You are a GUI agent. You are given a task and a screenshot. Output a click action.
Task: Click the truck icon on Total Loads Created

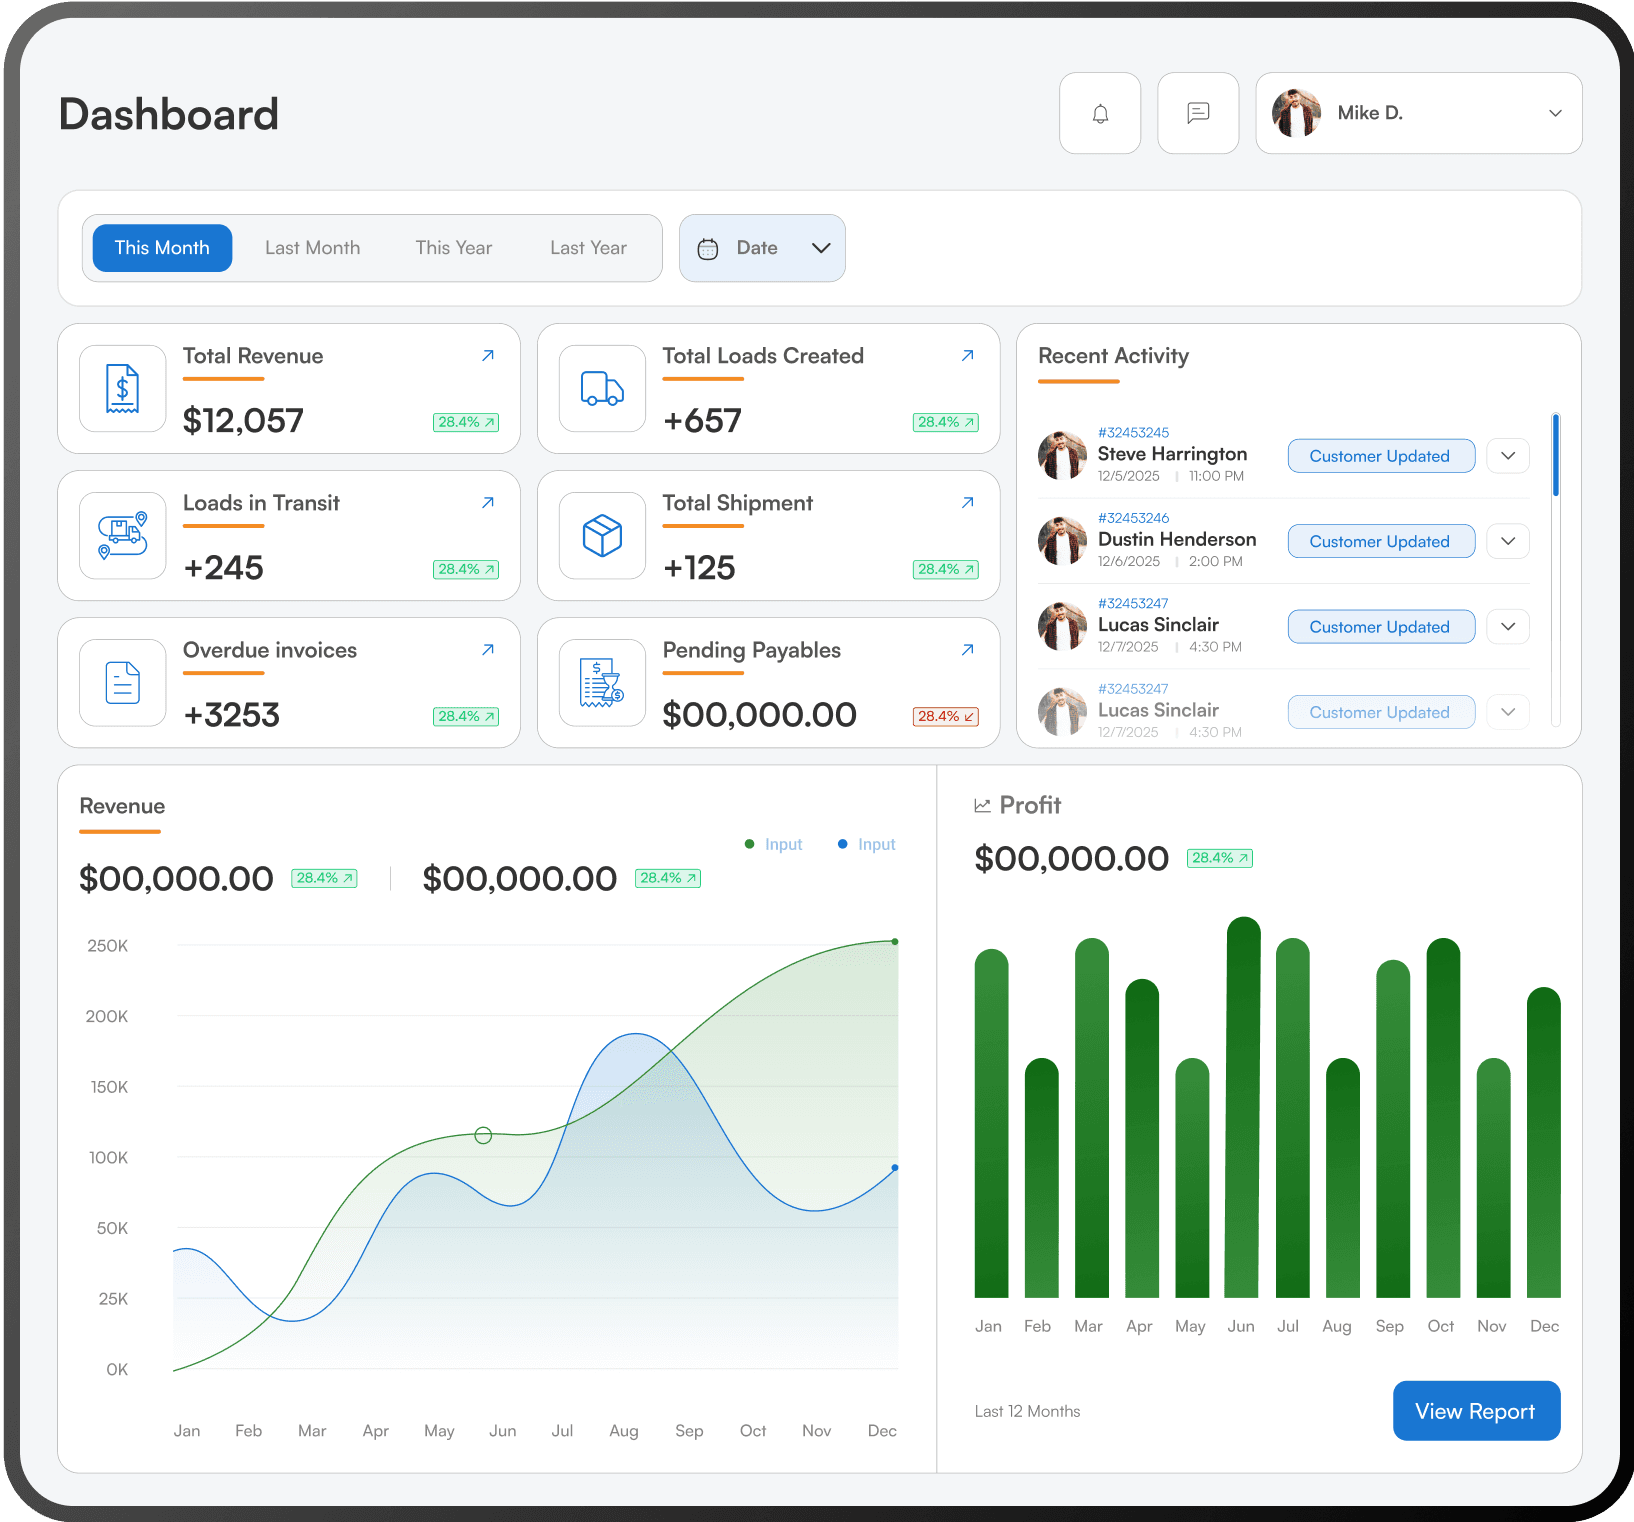[x=601, y=389]
